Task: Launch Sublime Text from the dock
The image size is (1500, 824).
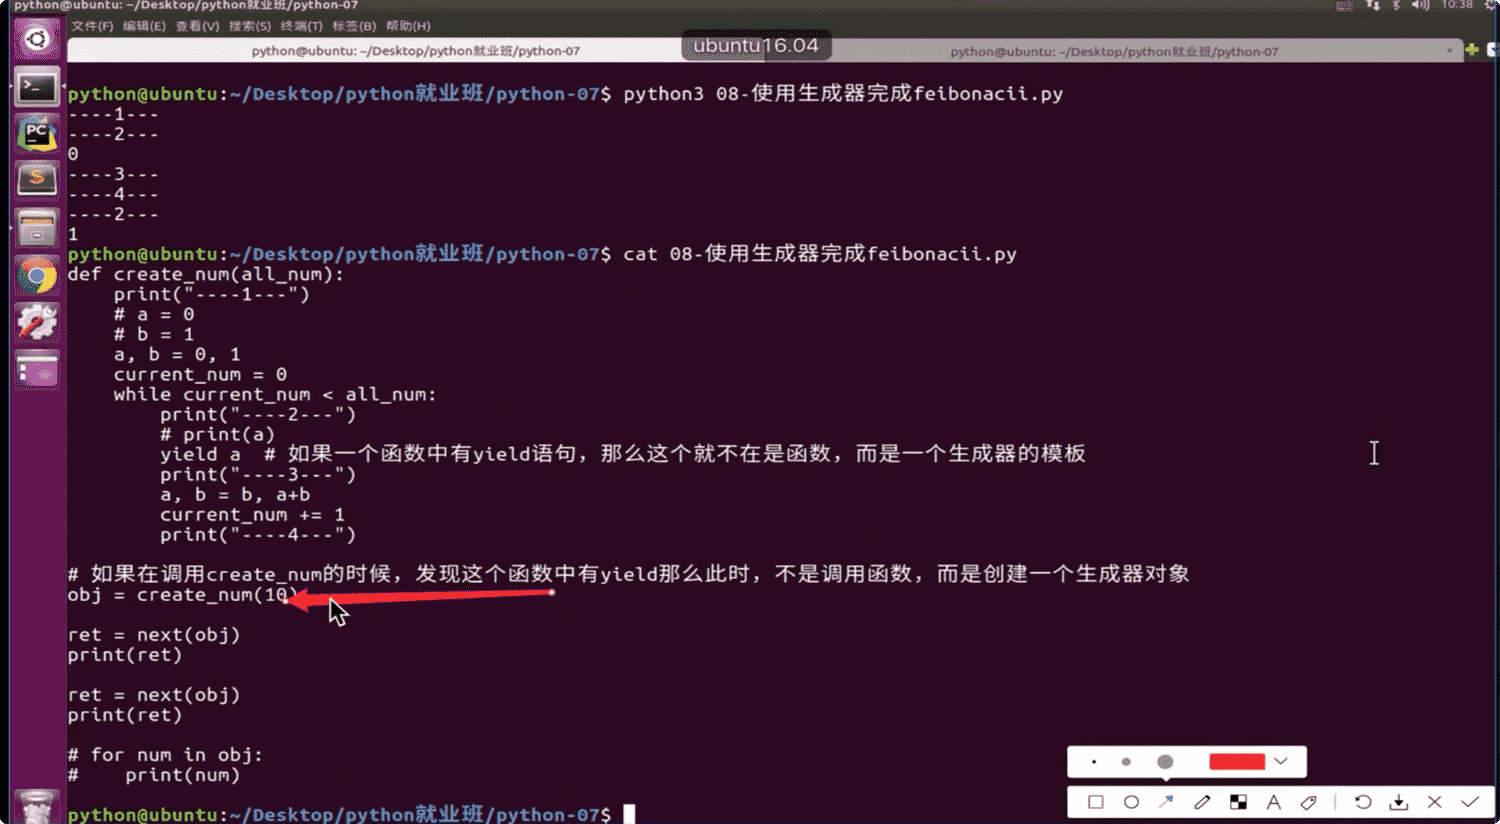Action: coord(37,181)
